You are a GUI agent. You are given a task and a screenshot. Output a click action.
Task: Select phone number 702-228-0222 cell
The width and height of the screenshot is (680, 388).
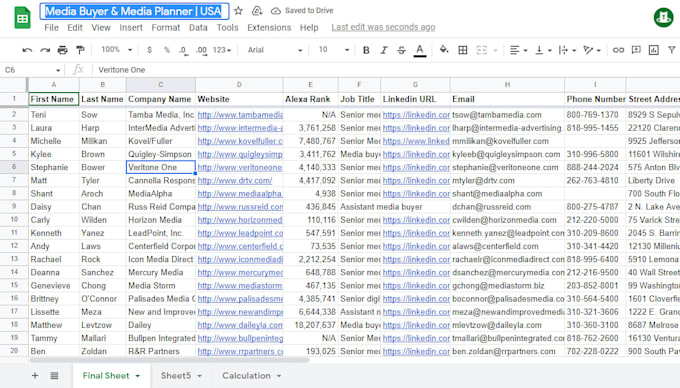(595, 351)
